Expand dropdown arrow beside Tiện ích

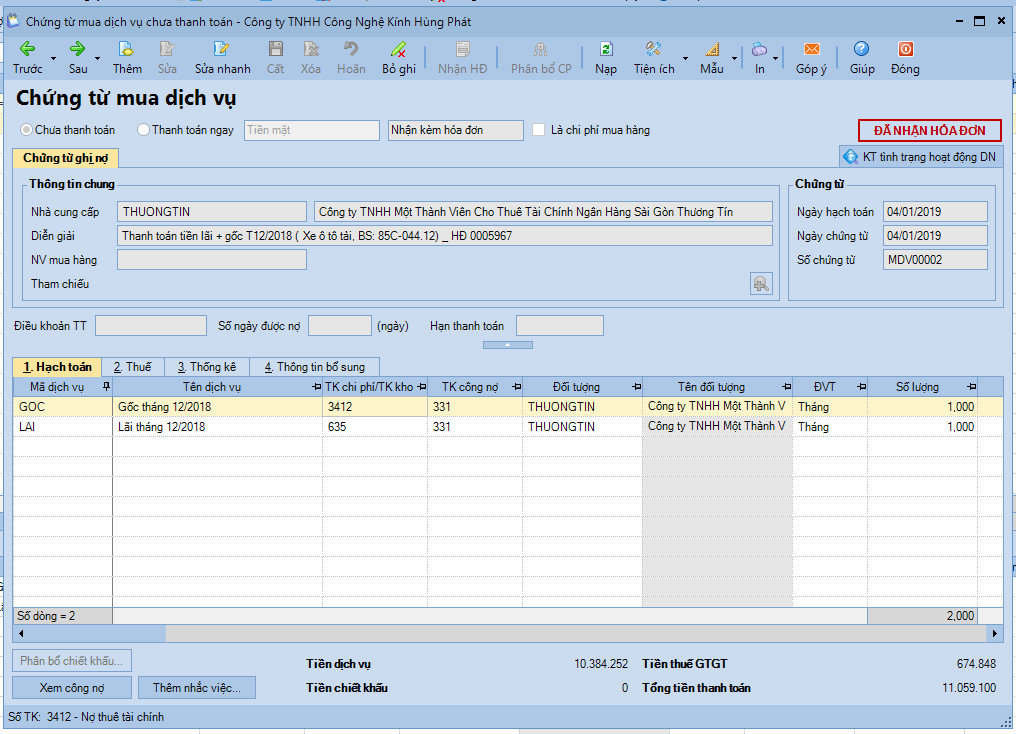point(685,58)
